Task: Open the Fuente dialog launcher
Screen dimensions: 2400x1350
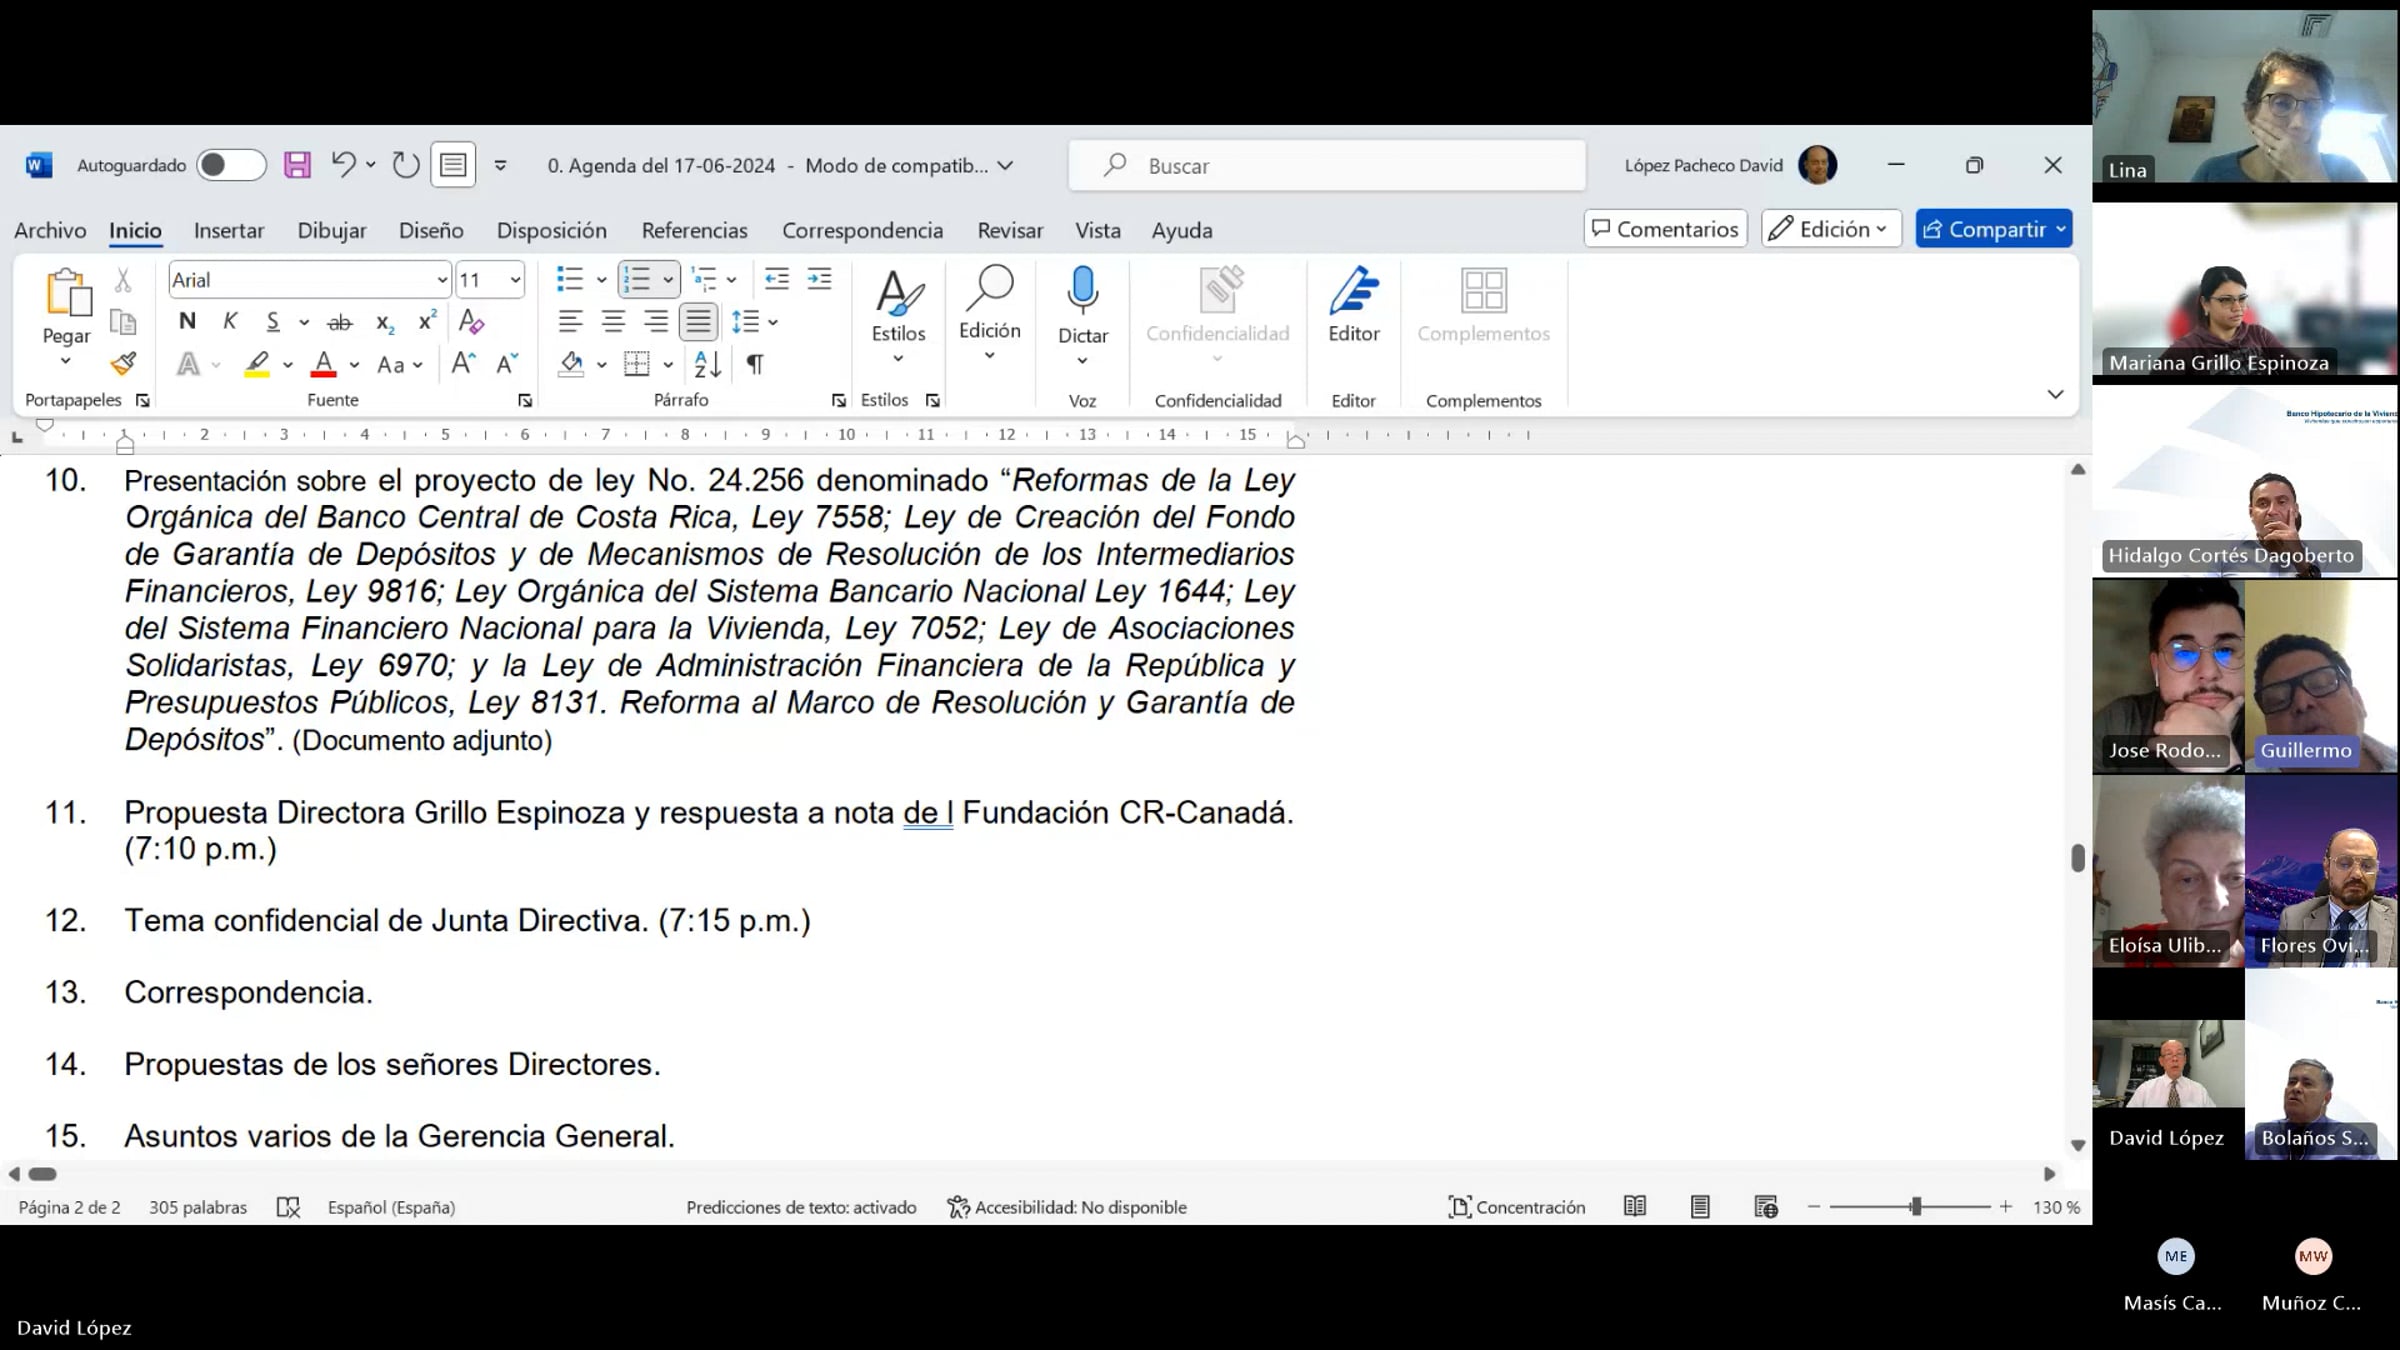Action: [525, 401]
